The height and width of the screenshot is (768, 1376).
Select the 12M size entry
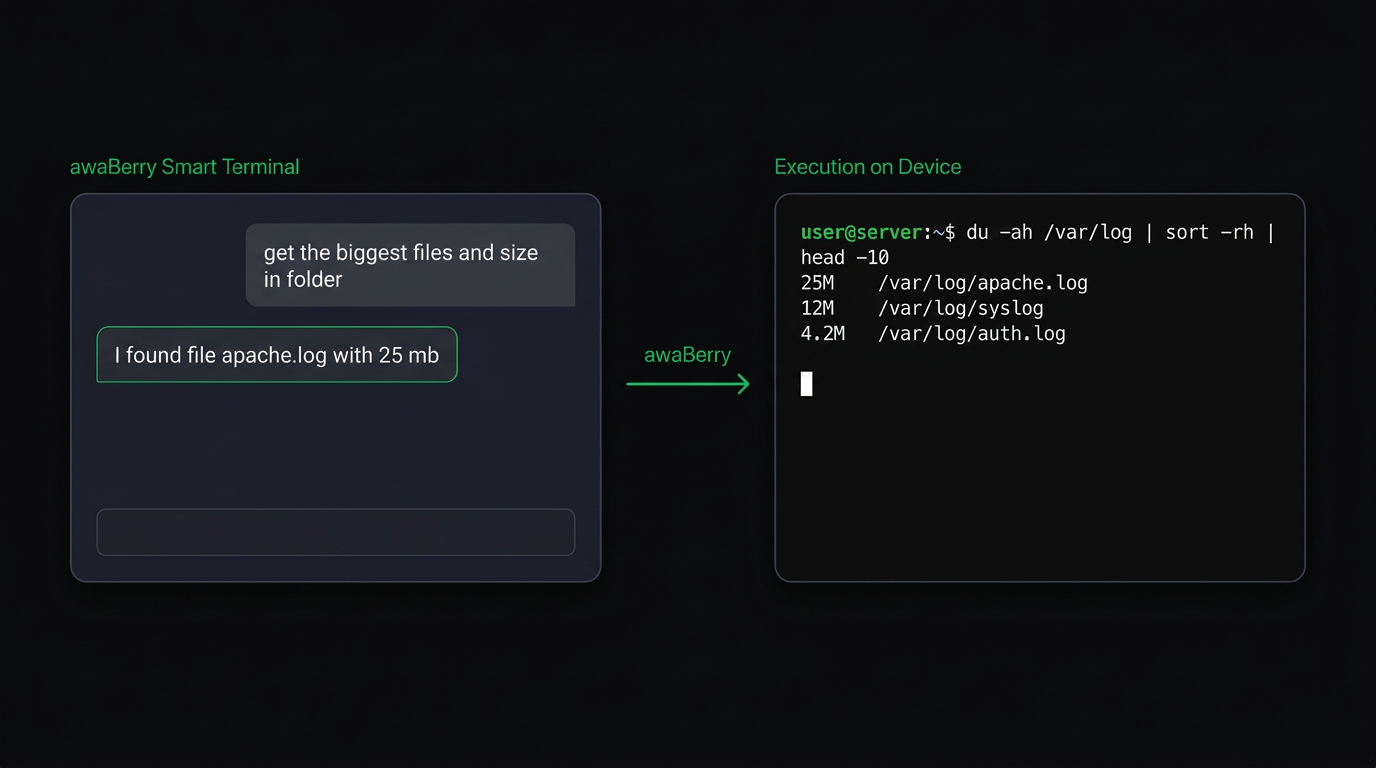click(x=817, y=308)
